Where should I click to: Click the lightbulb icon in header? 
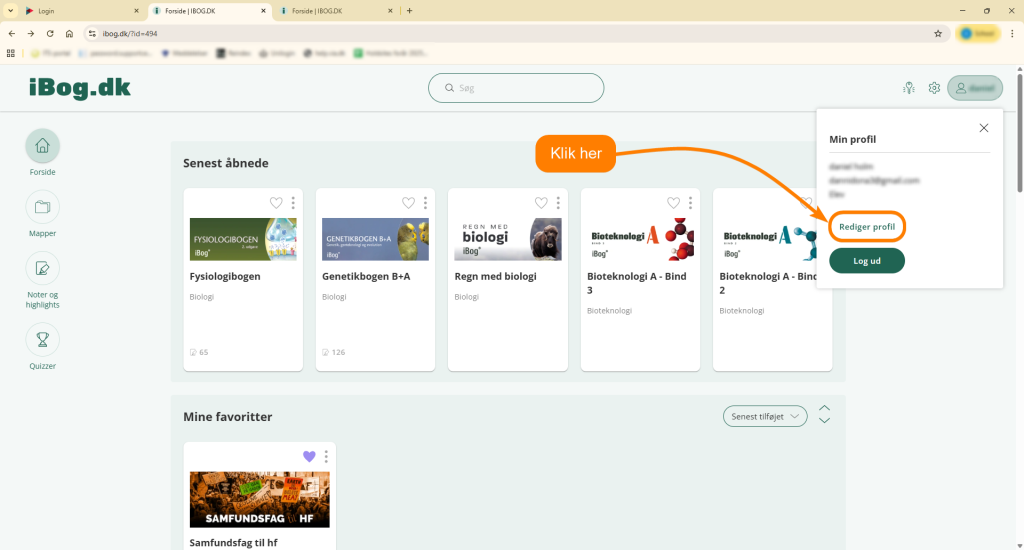tap(908, 88)
